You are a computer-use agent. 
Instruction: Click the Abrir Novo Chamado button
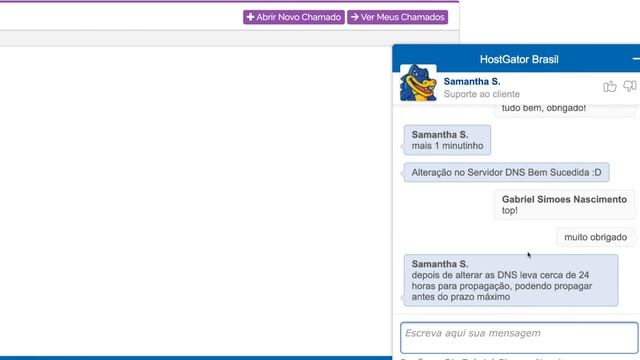pyautogui.click(x=294, y=17)
